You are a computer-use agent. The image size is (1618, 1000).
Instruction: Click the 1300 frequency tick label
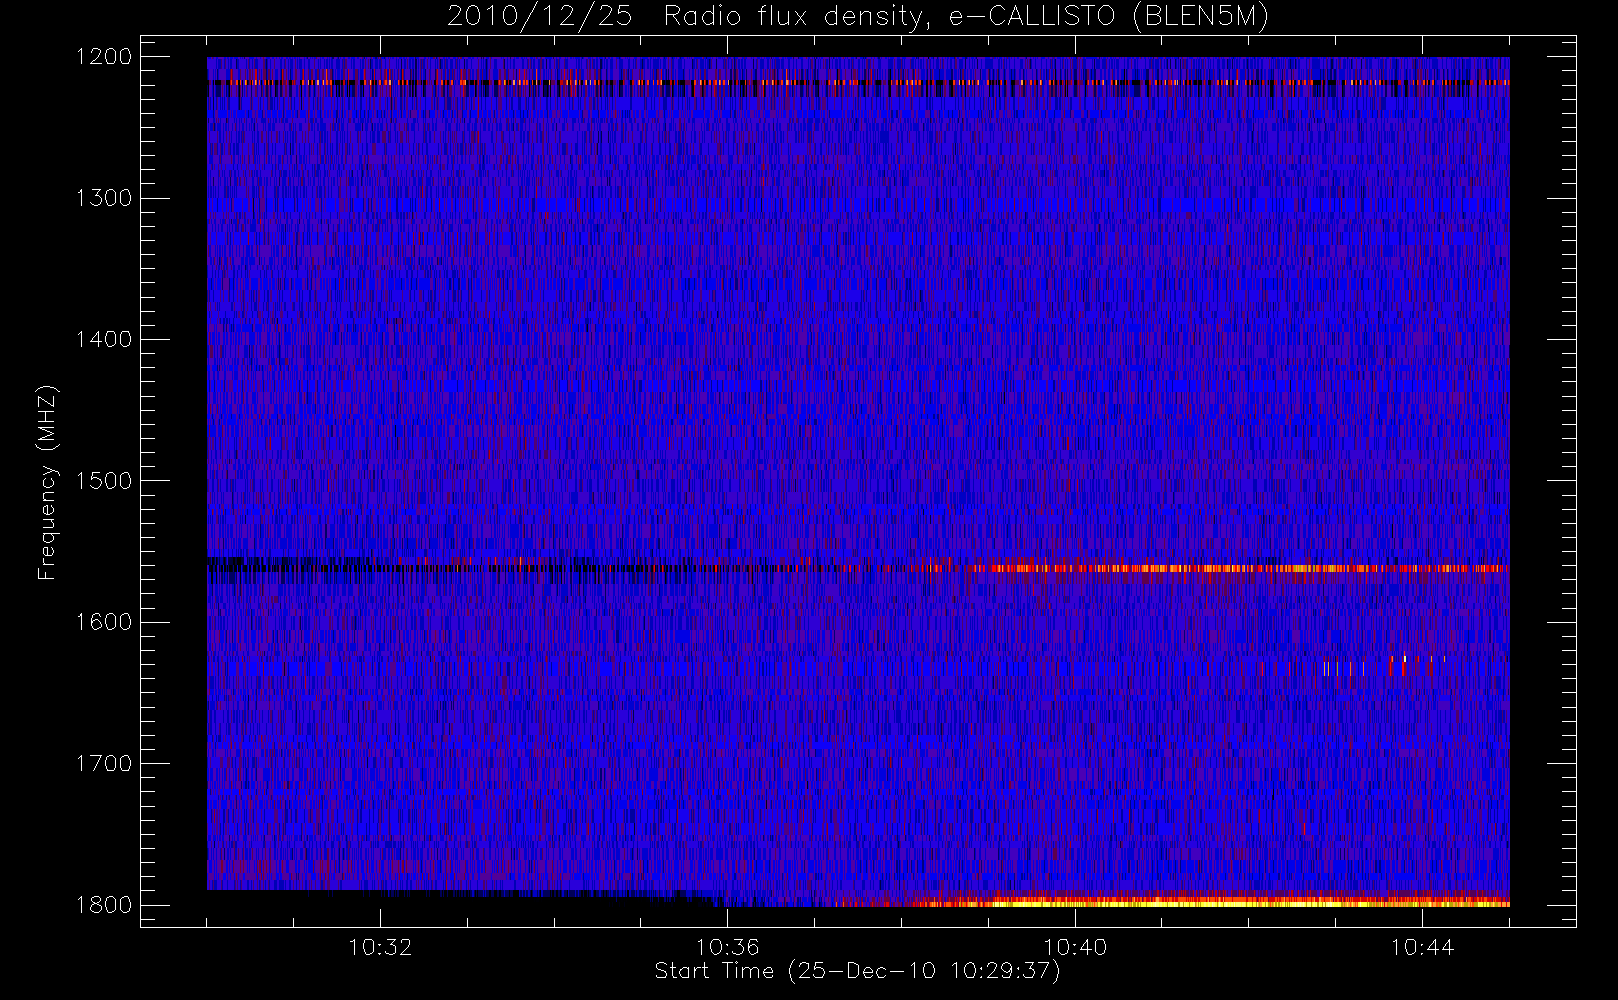pyautogui.click(x=104, y=198)
